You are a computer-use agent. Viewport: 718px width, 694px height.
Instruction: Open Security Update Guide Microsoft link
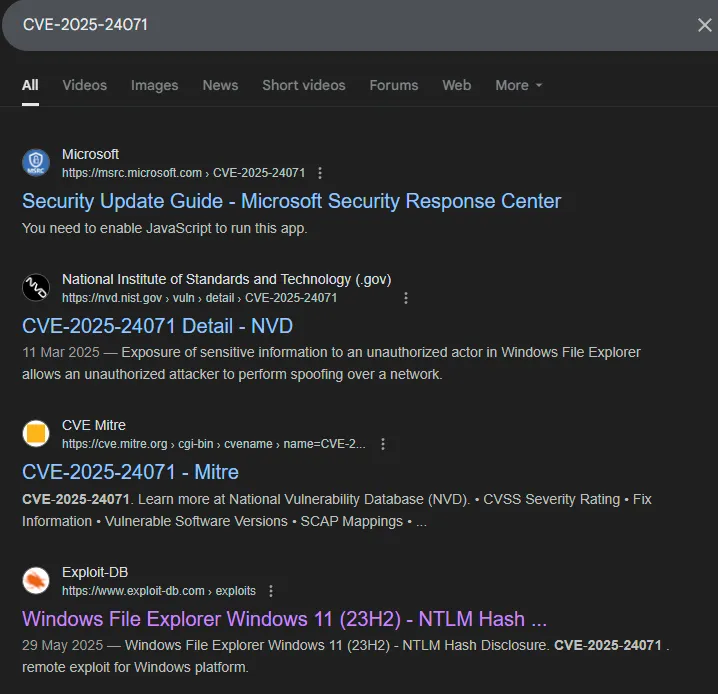(x=291, y=201)
